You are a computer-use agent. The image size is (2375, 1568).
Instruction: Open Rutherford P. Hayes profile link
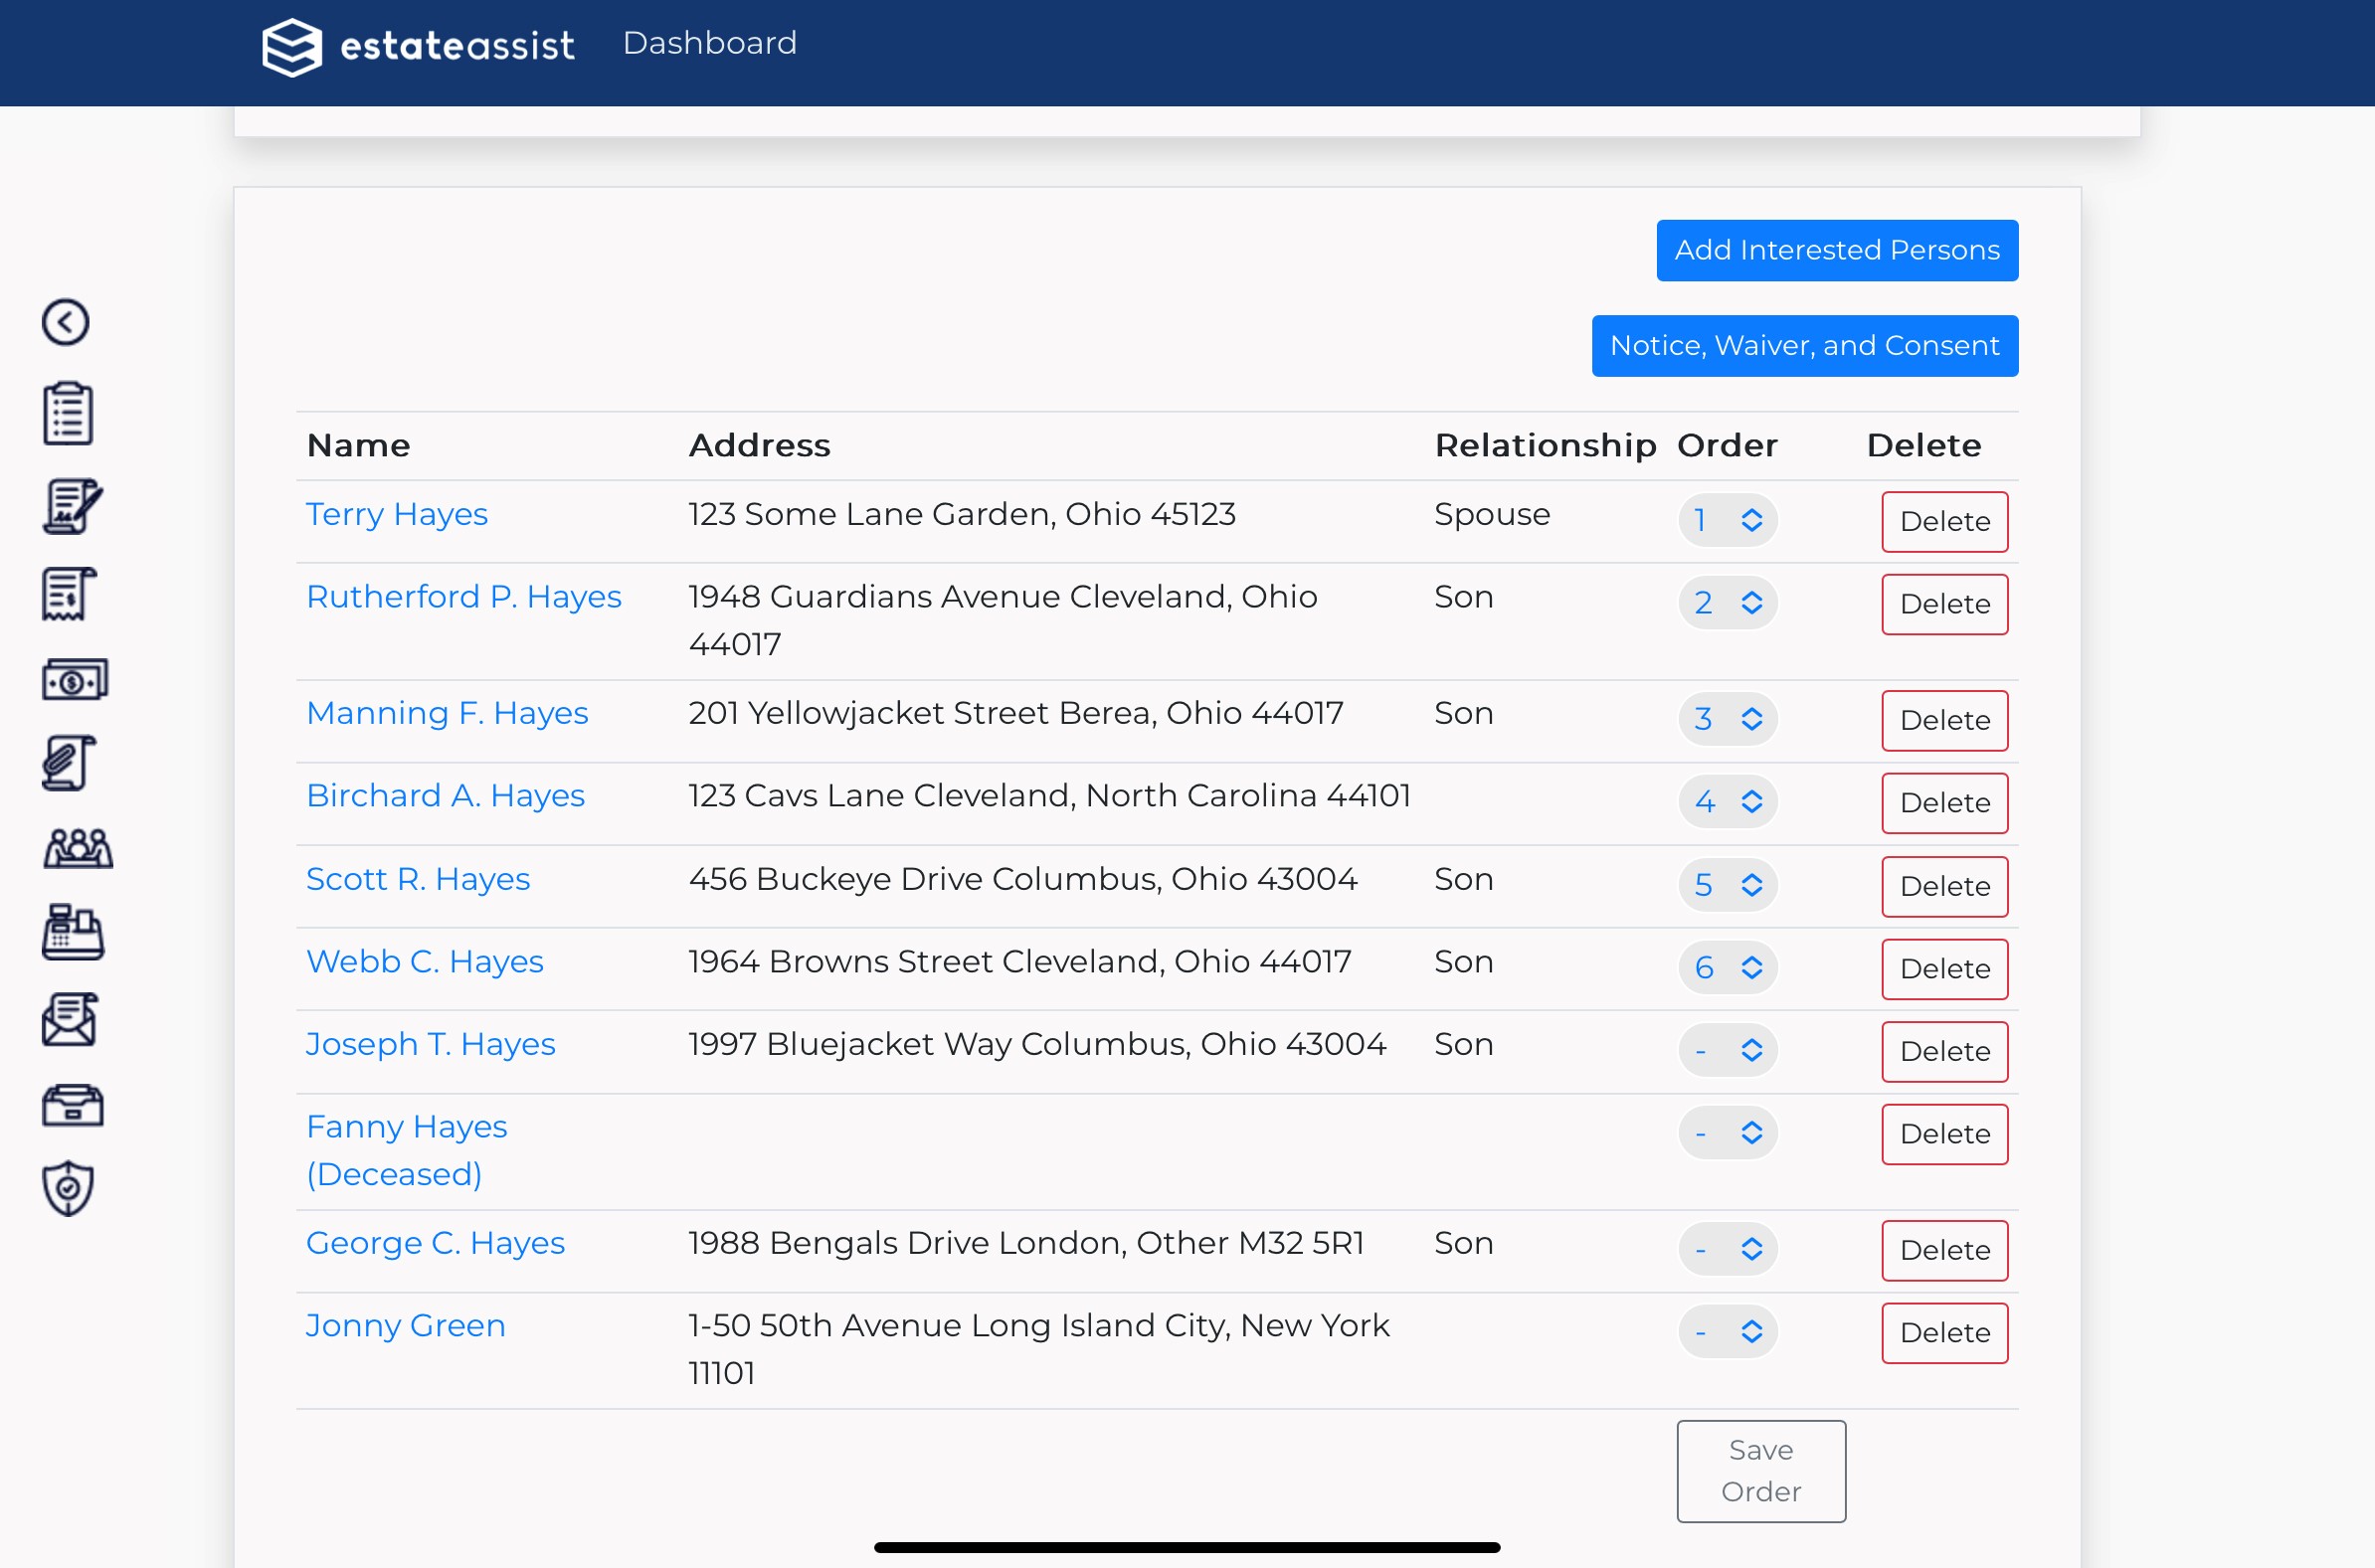click(464, 597)
